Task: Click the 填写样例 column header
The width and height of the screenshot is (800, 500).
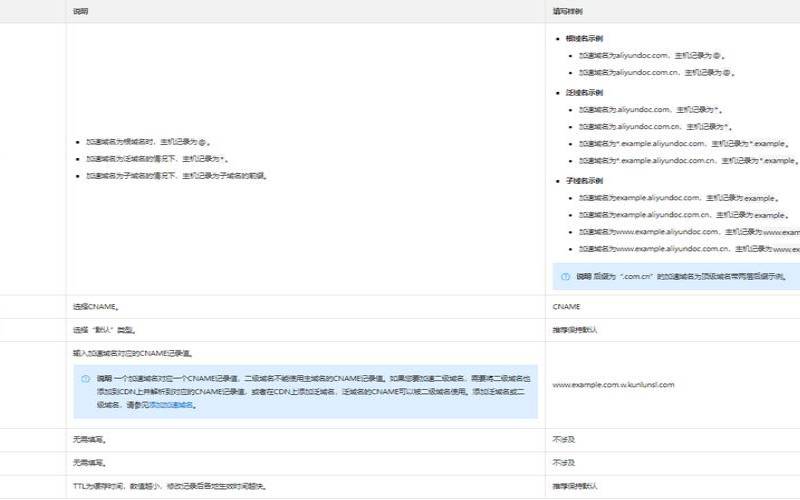Action: pyautogui.click(x=568, y=11)
